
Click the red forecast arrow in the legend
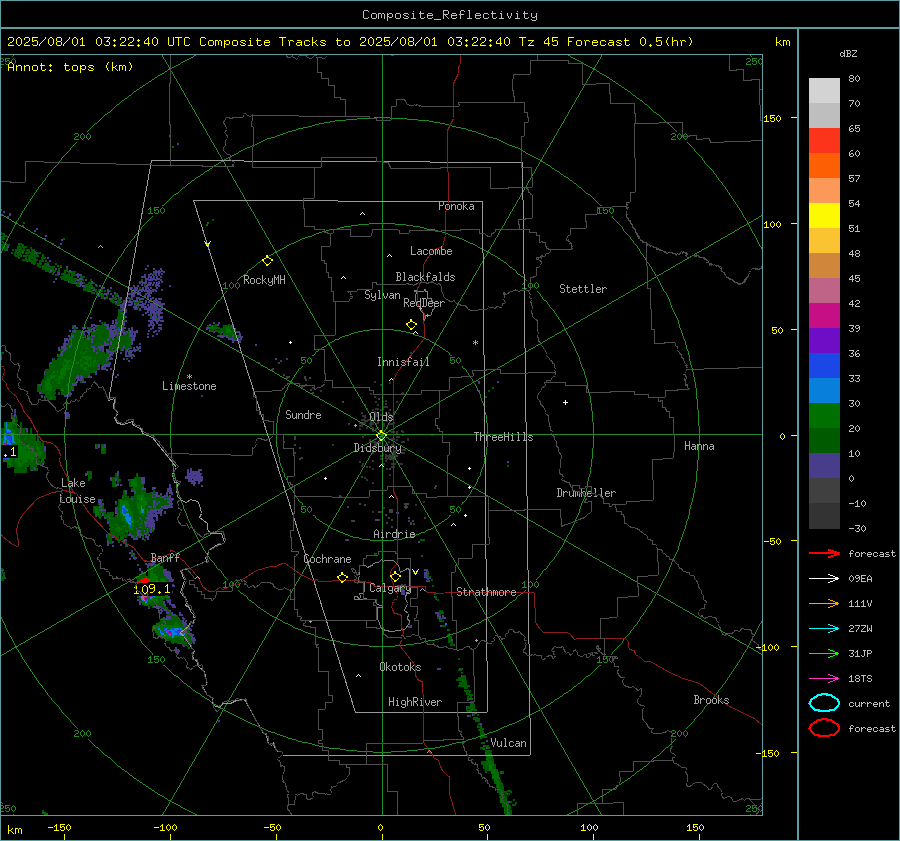[824, 553]
